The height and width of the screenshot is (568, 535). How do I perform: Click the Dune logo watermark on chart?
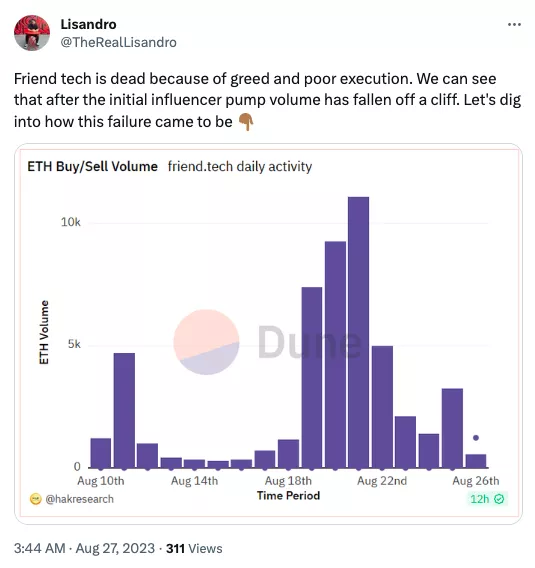[x=267, y=342]
